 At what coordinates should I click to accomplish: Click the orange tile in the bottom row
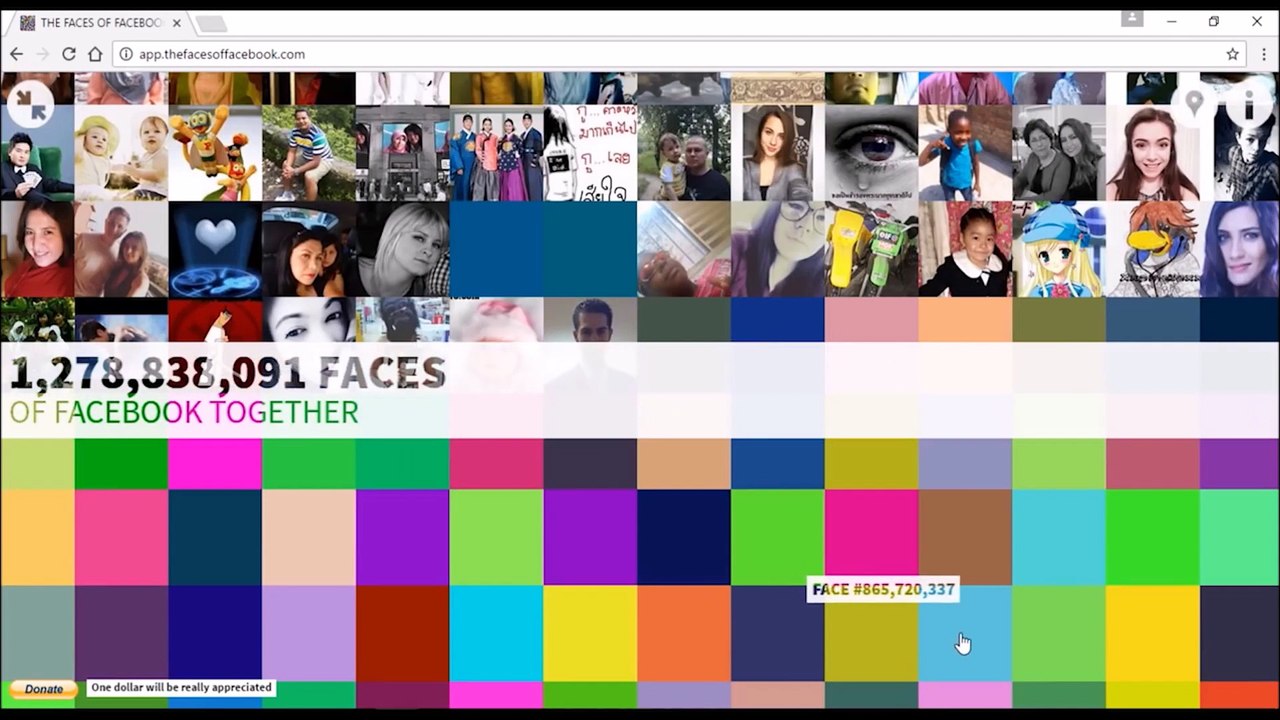684,633
